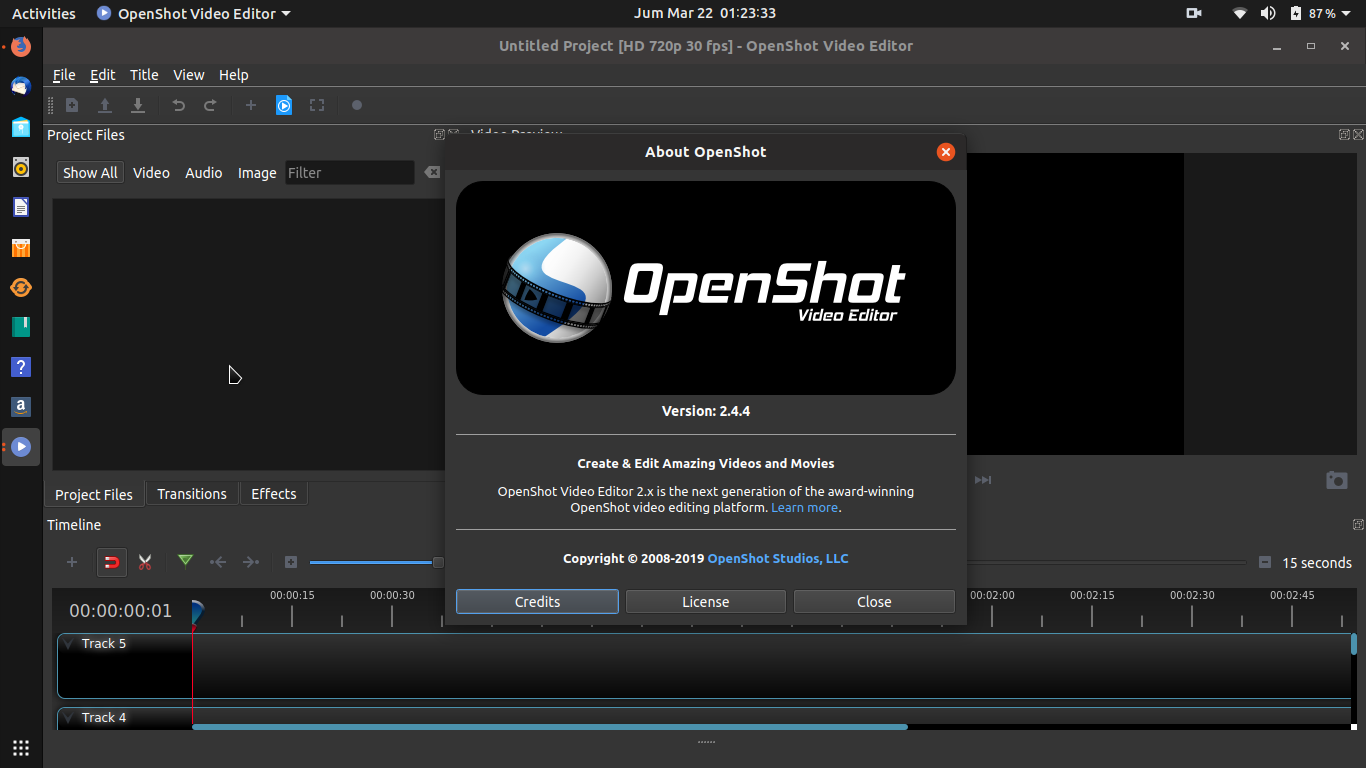The width and height of the screenshot is (1366, 768).
Task: Click the blue Choose Profile icon
Action: [x=284, y=105]
